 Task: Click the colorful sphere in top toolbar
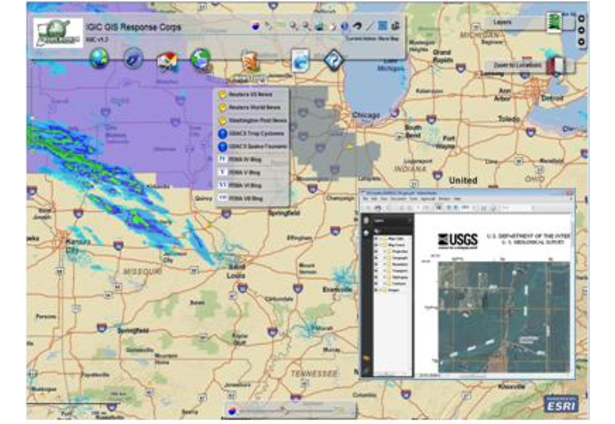tap(256, 26)
